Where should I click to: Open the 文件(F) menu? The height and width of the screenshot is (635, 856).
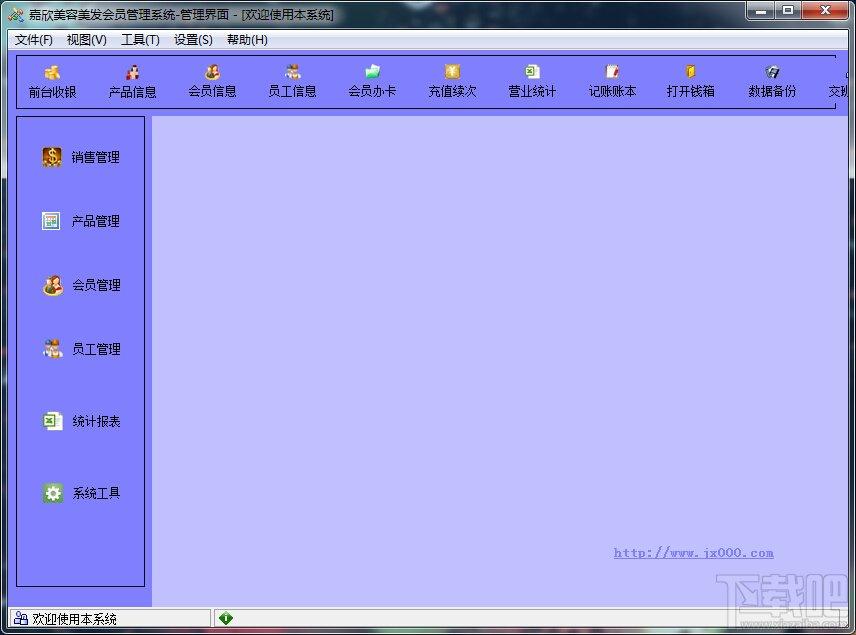[x=34, y=40]
